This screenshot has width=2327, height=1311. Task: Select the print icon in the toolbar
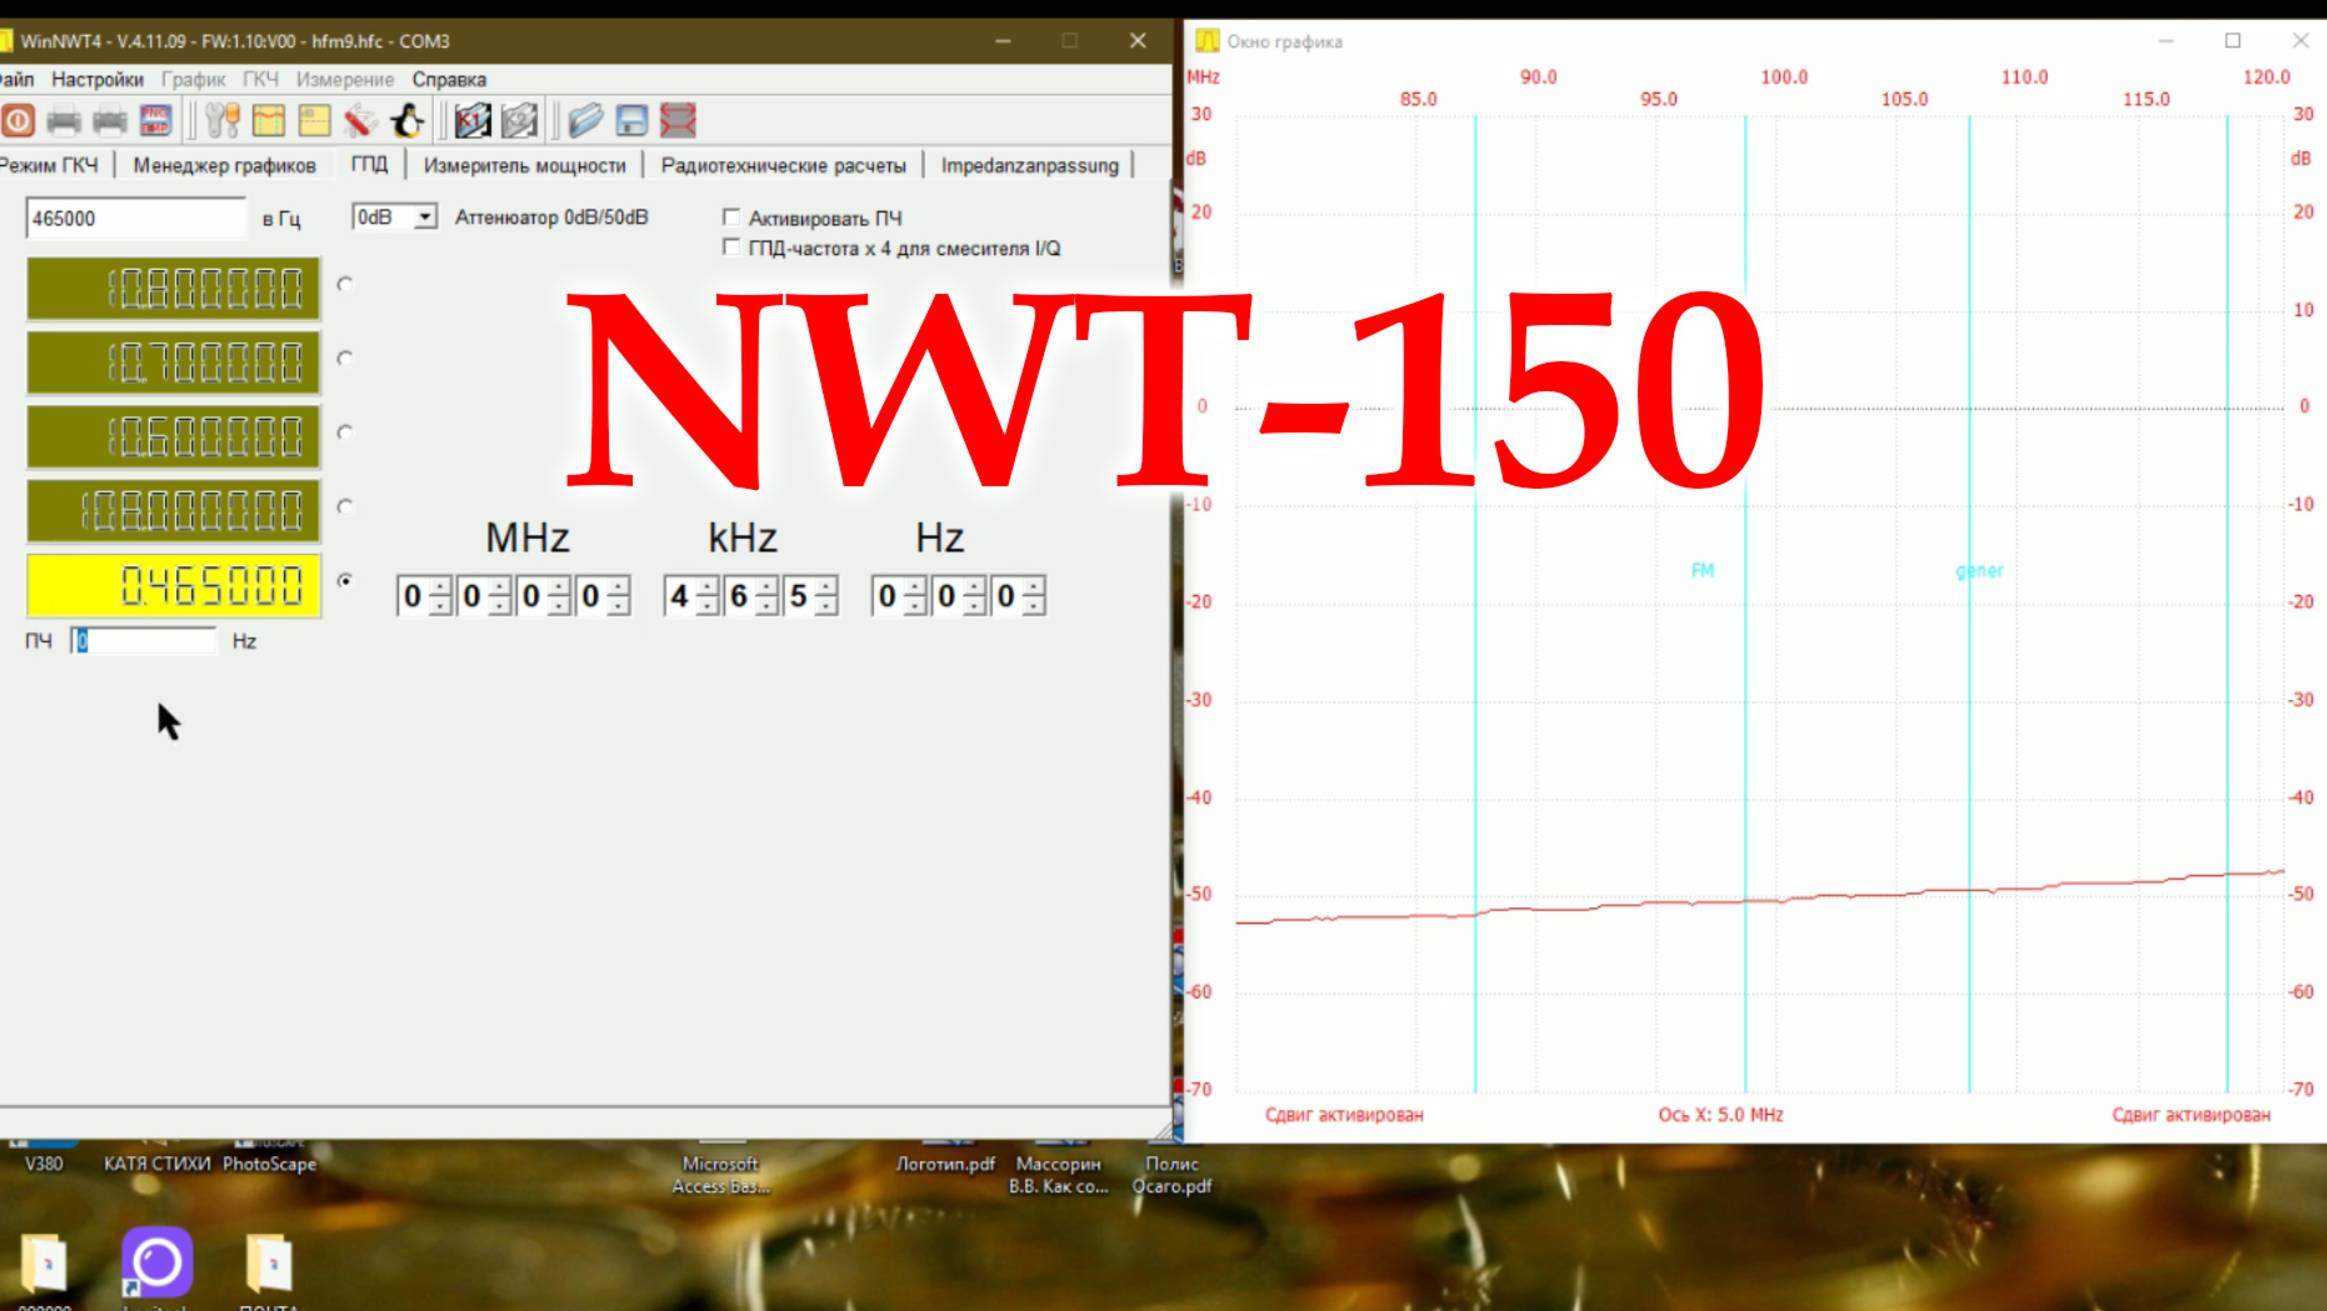tap(65, 120)
